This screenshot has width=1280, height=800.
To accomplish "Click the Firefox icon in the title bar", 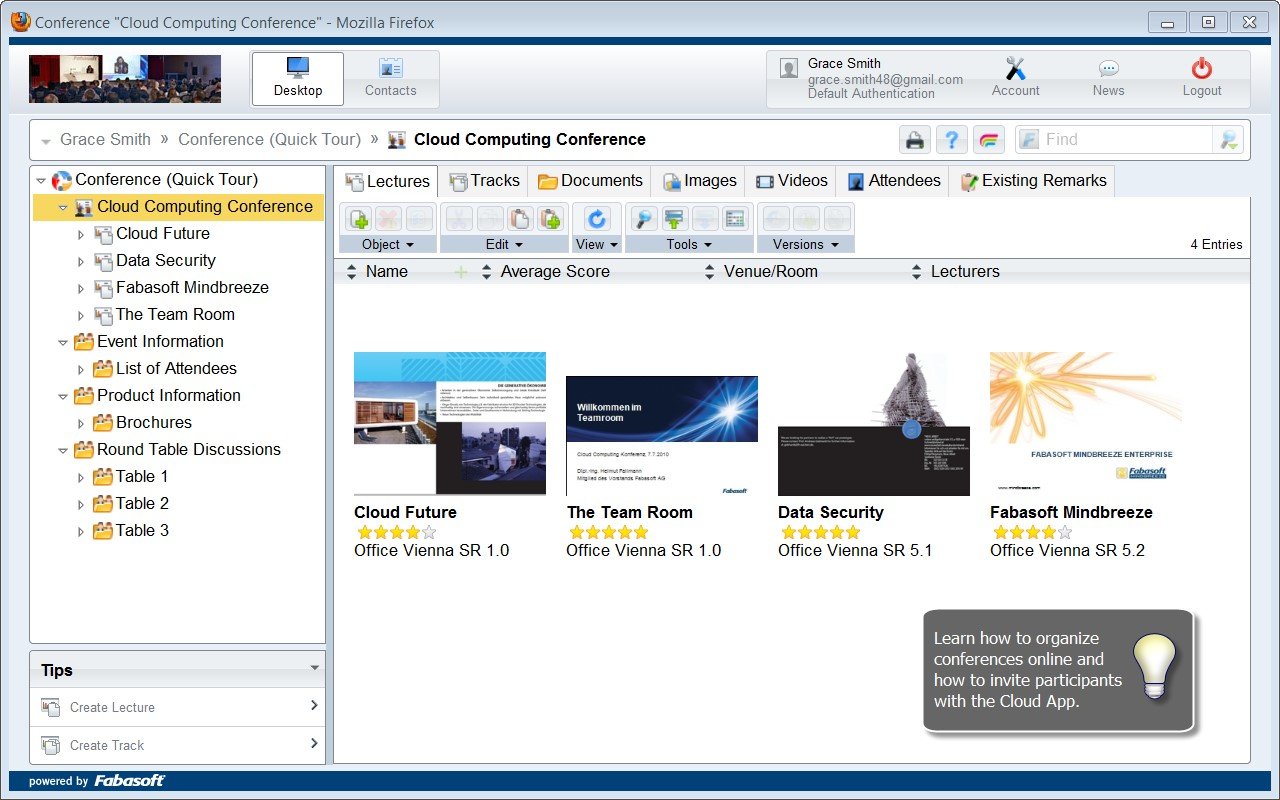I will click(20, 21).
